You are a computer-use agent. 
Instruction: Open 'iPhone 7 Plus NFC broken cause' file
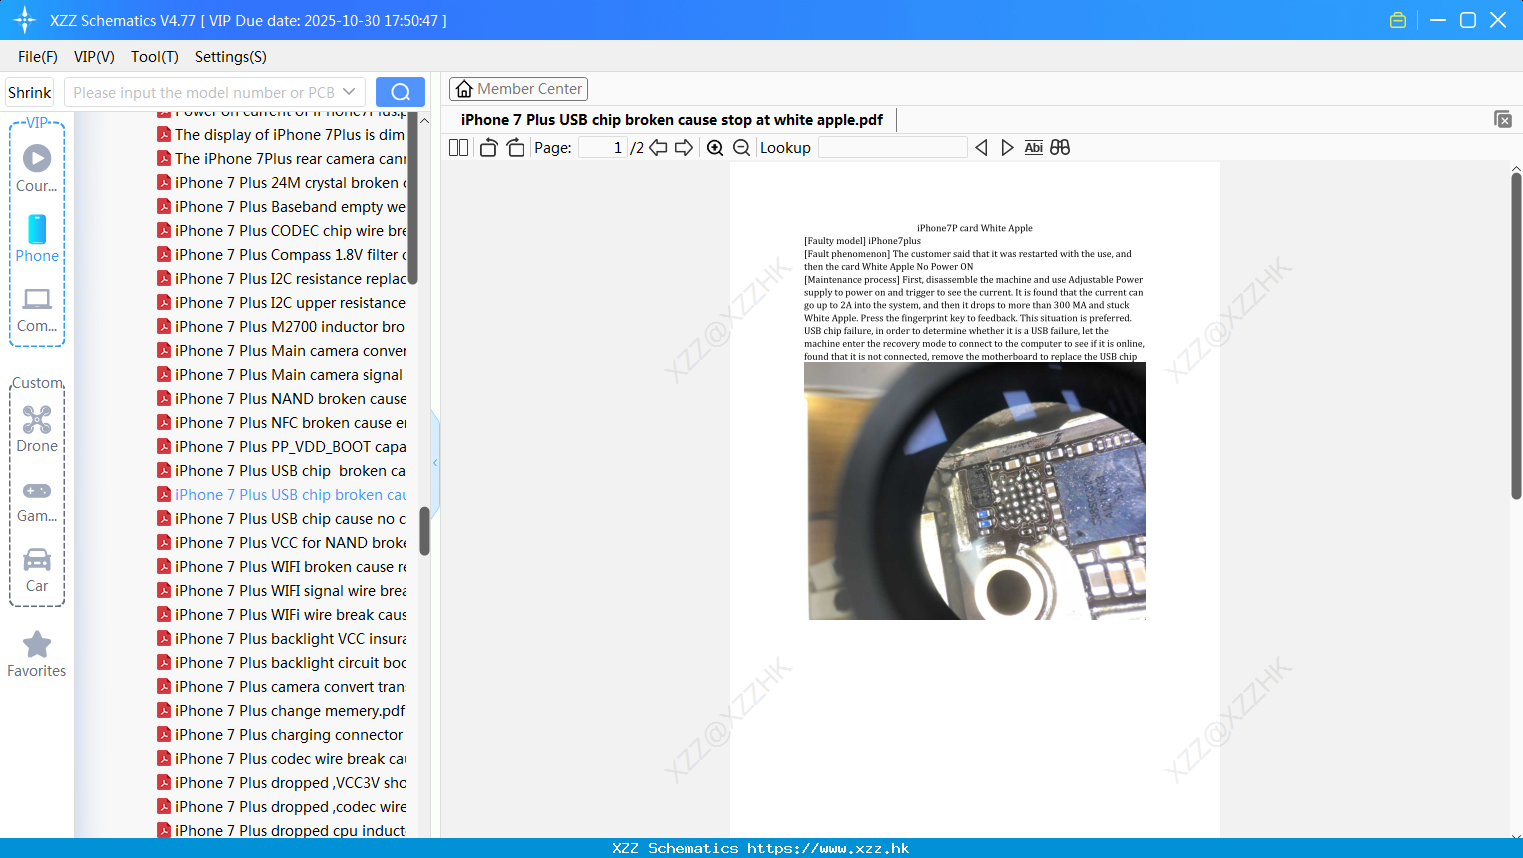281,423
